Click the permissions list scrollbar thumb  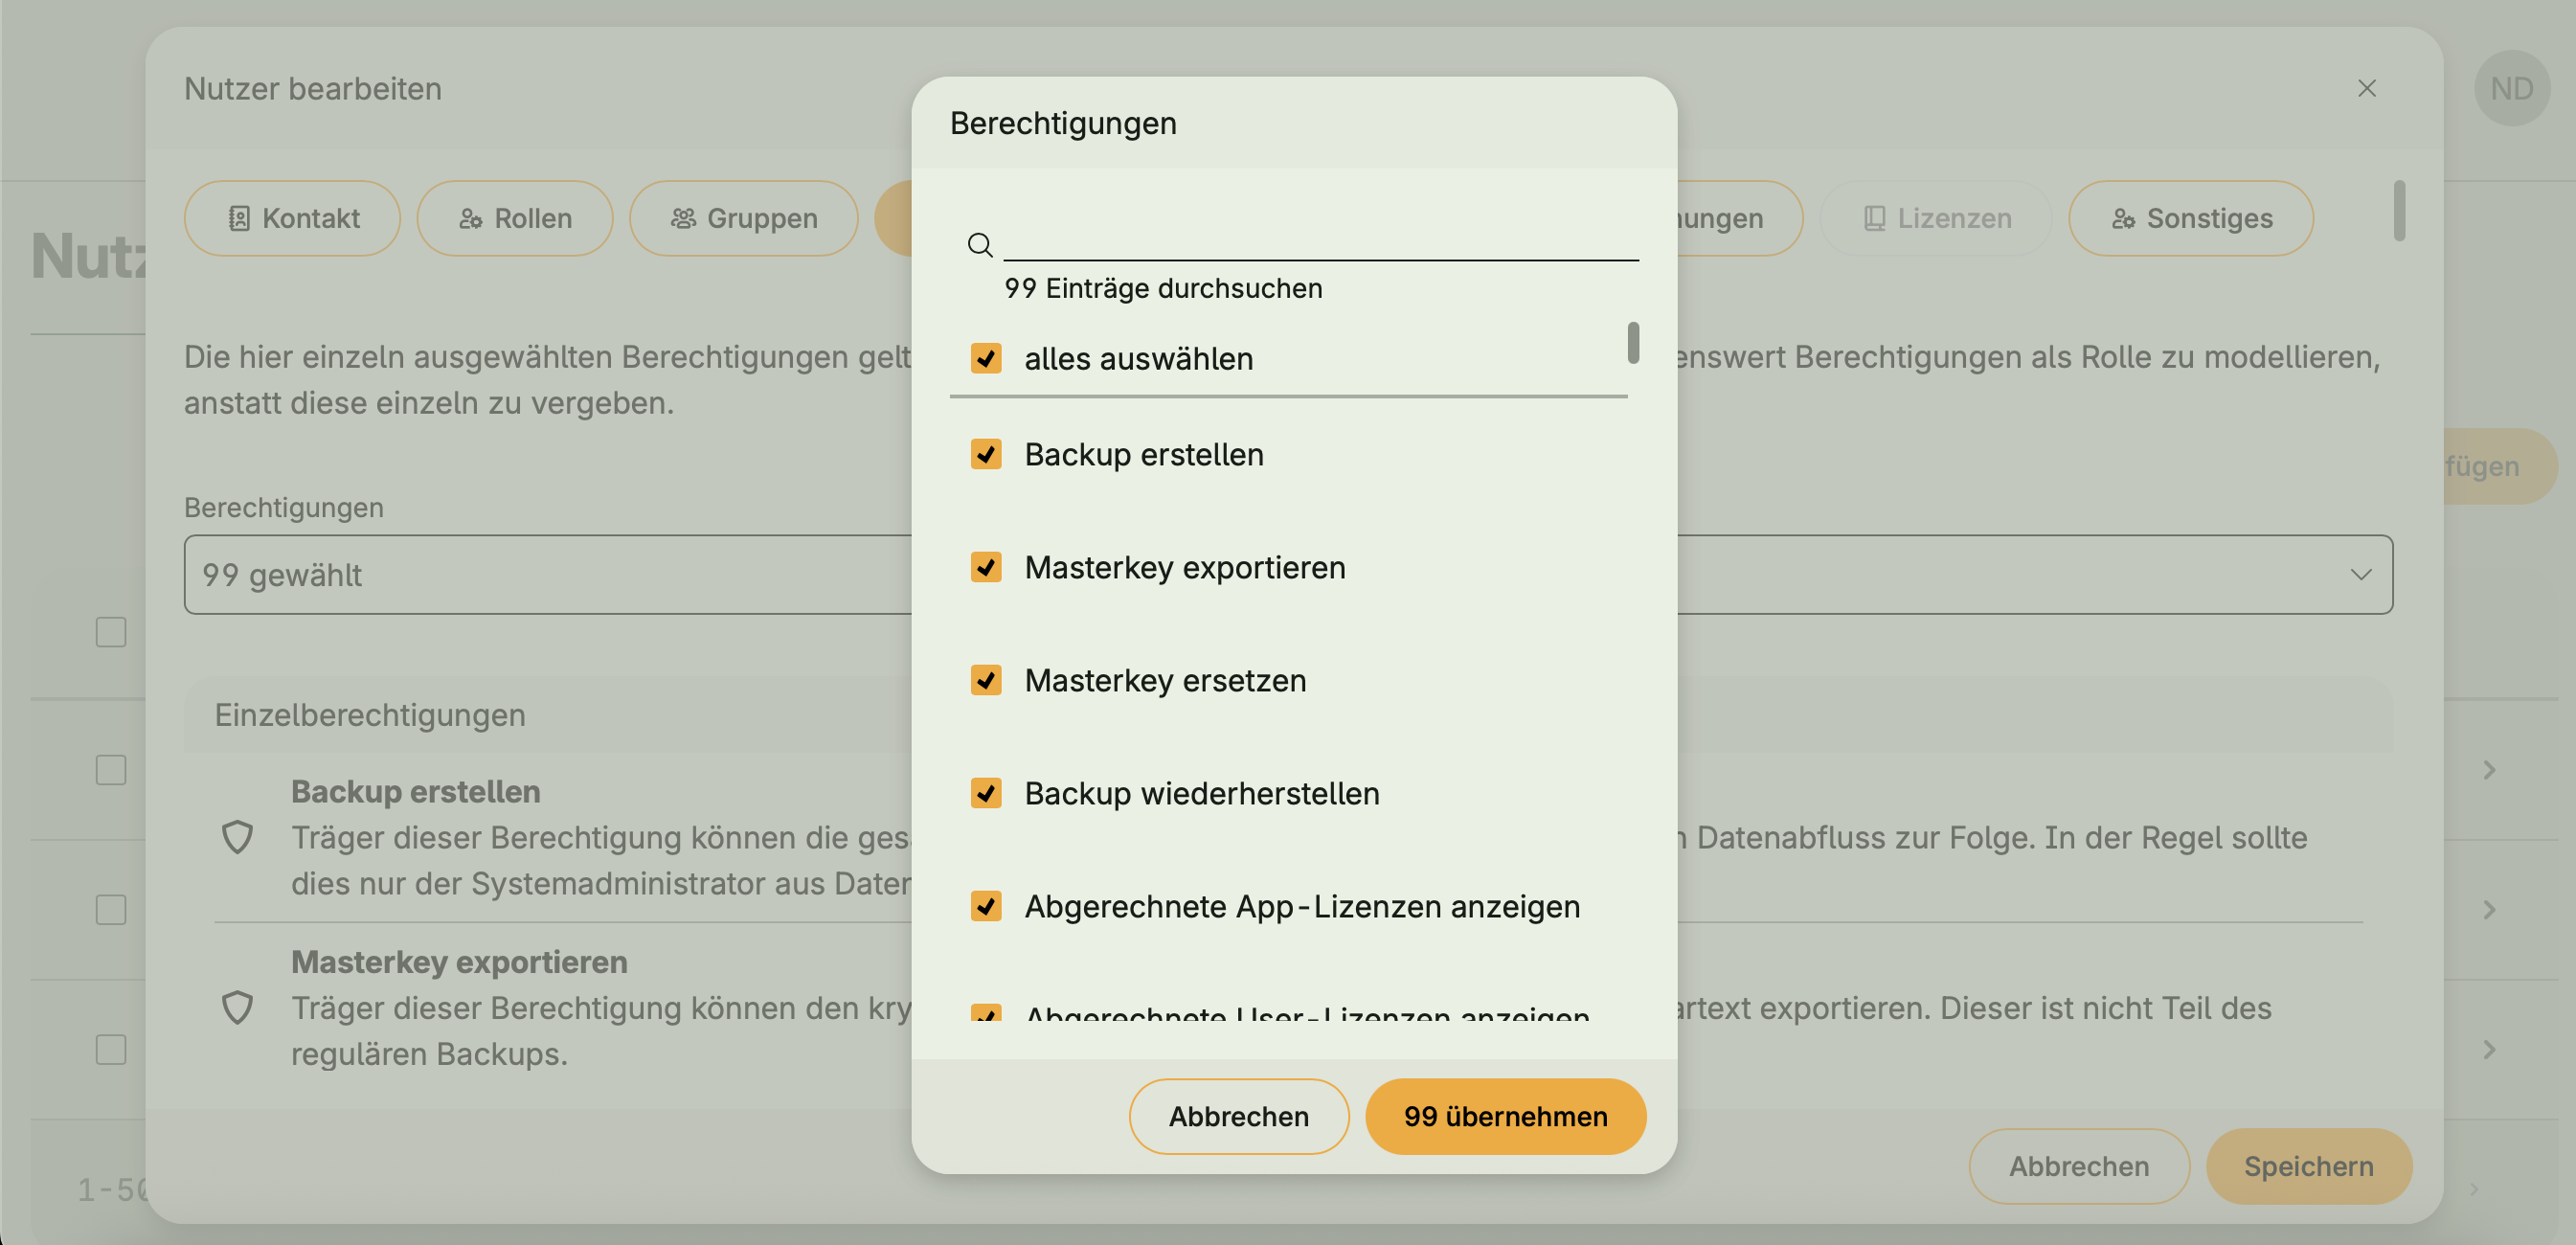[1633, 342]
